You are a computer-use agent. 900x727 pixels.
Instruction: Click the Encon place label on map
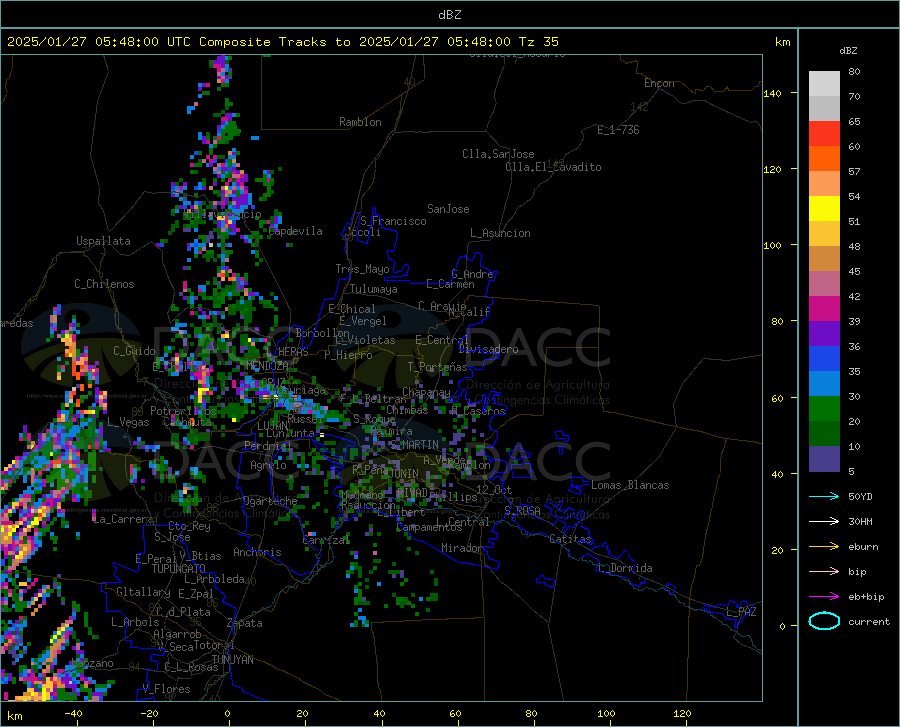click(659, 83)
